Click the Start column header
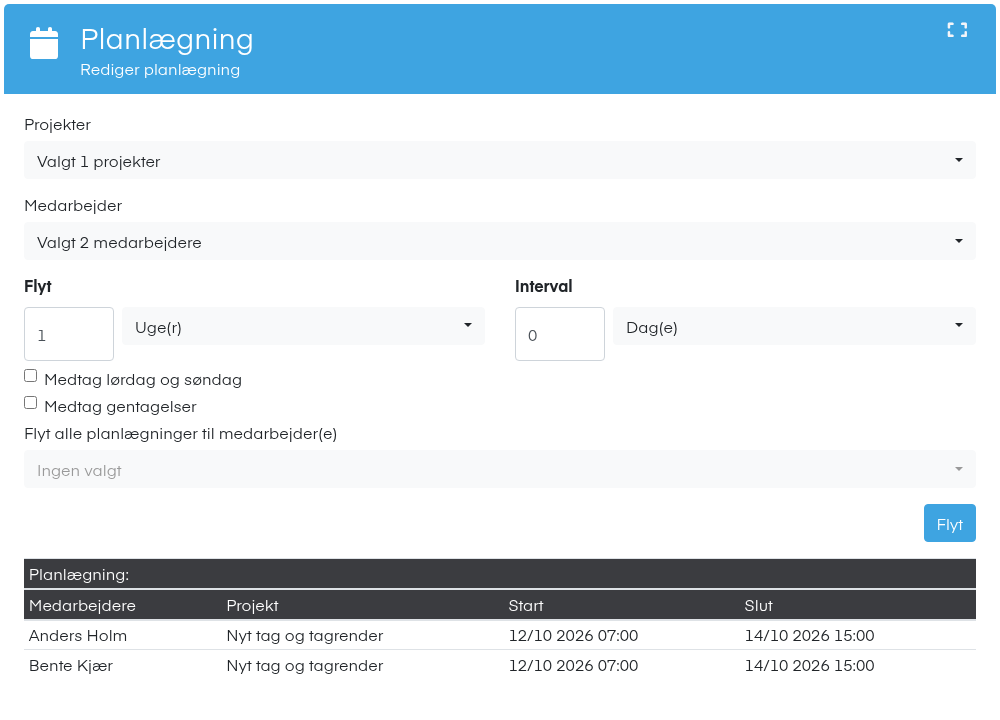1000x720 pixels. [x=526, y=606]
